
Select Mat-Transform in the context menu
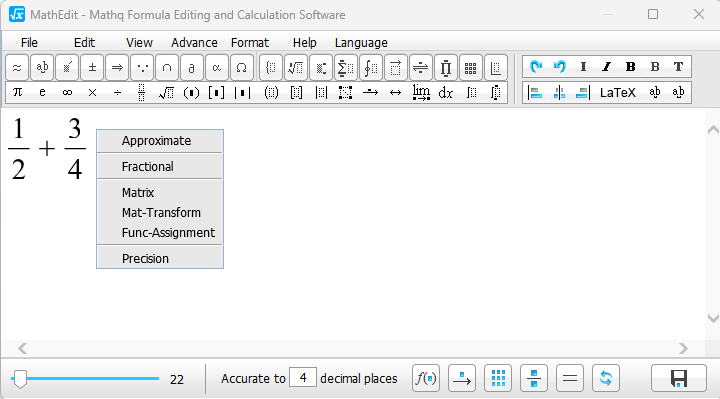[x=160, y=213]
